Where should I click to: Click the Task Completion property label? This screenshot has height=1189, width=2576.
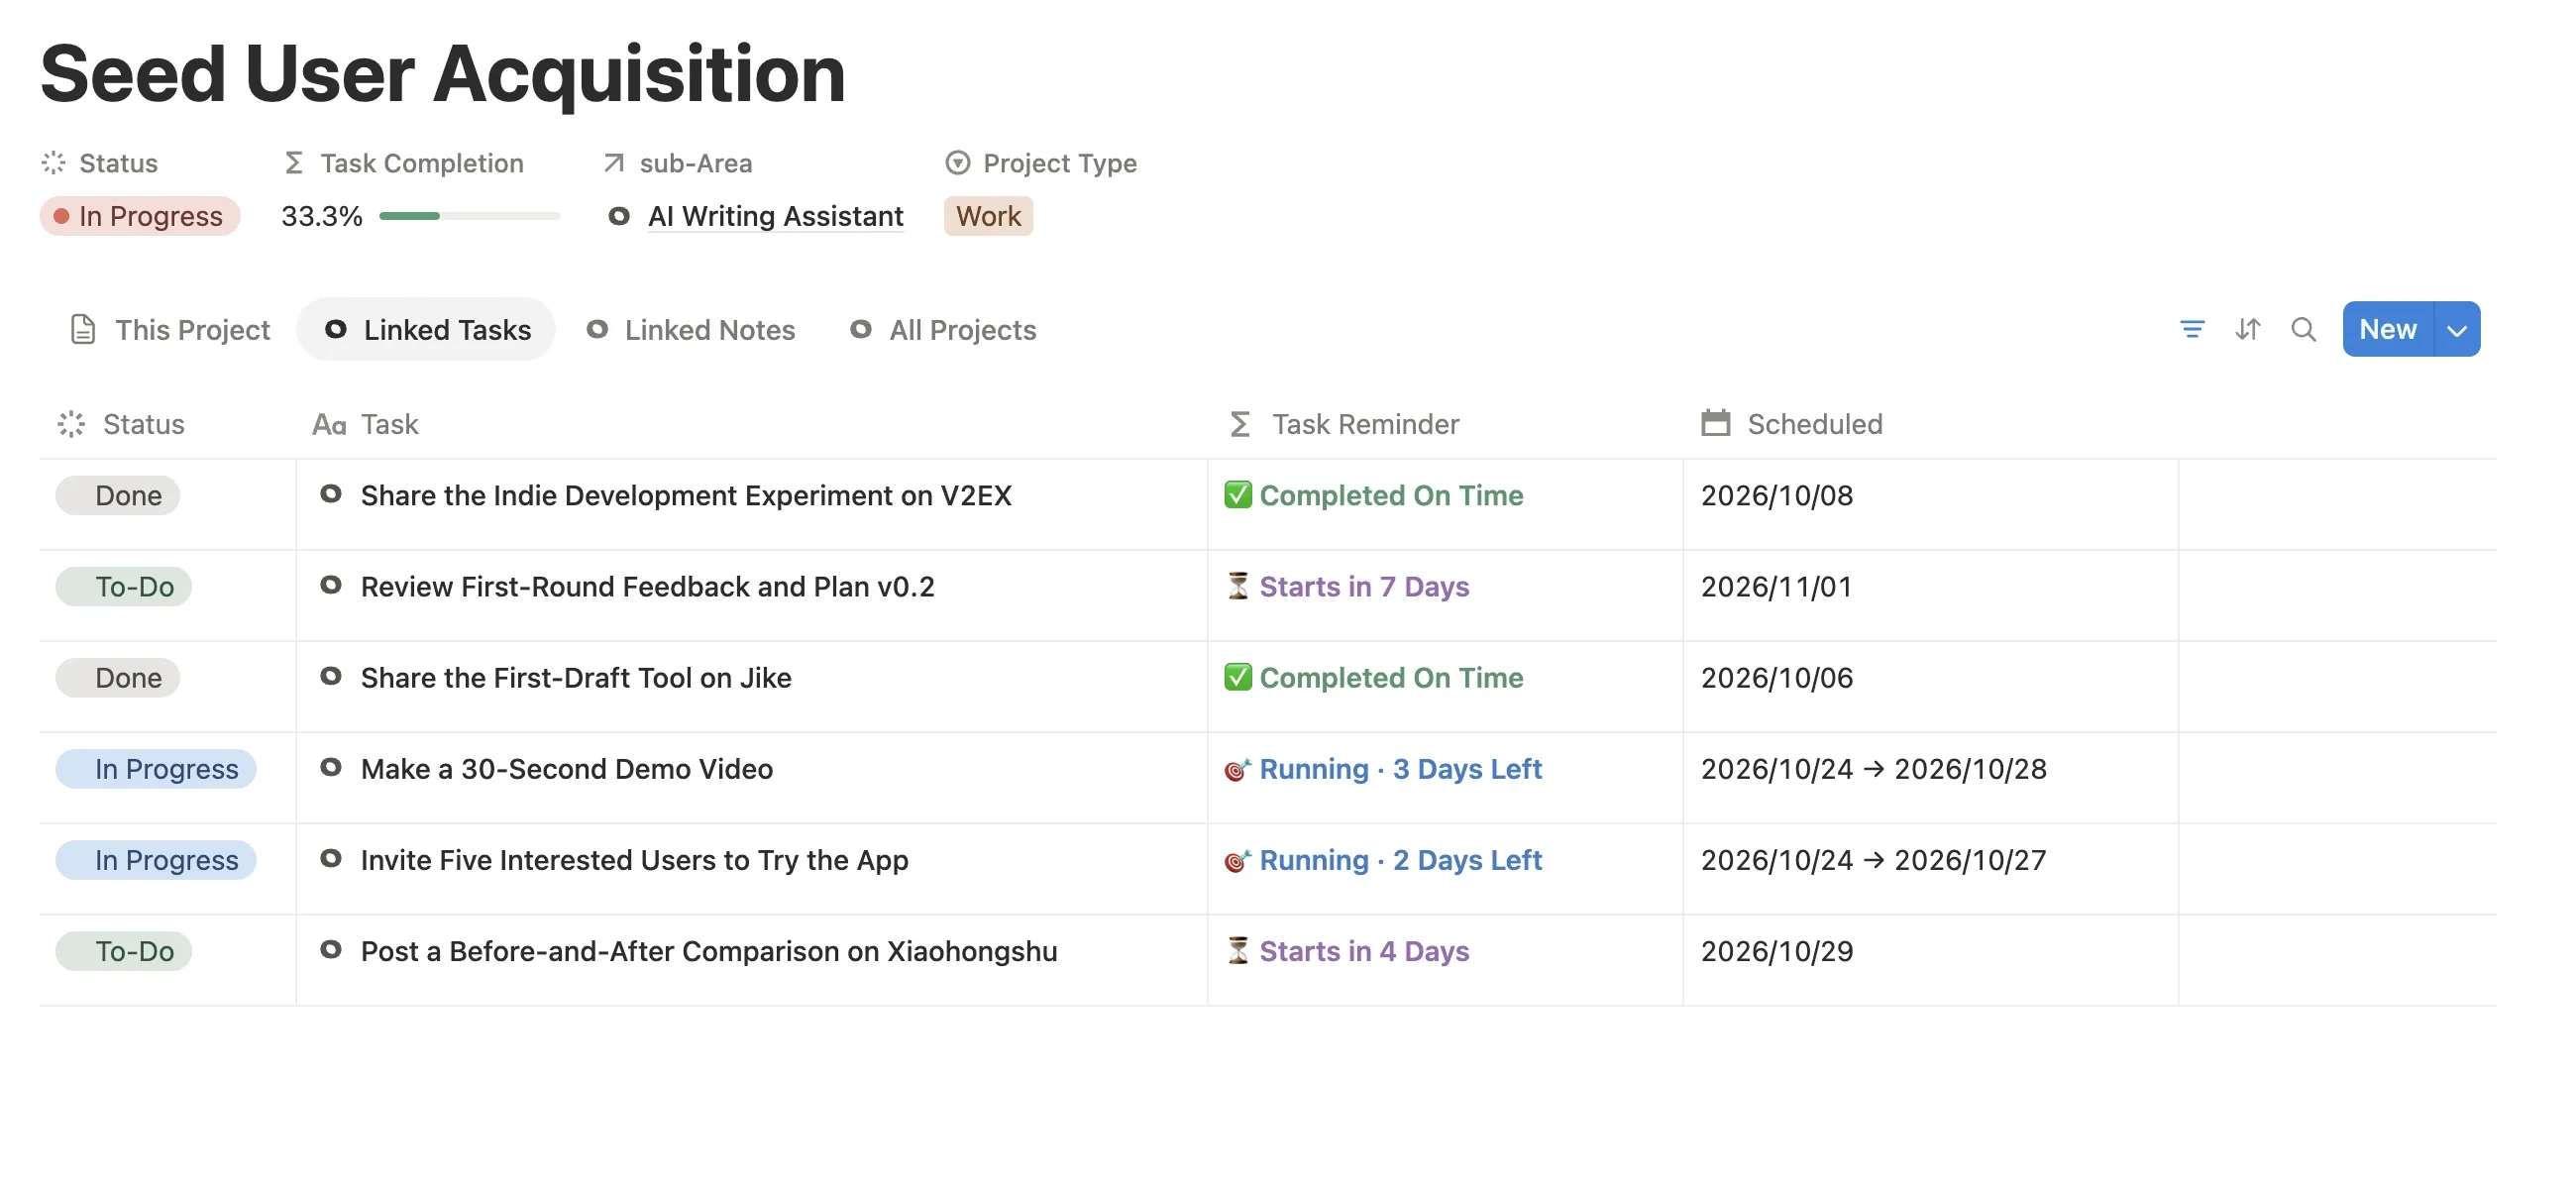(402, 163)
